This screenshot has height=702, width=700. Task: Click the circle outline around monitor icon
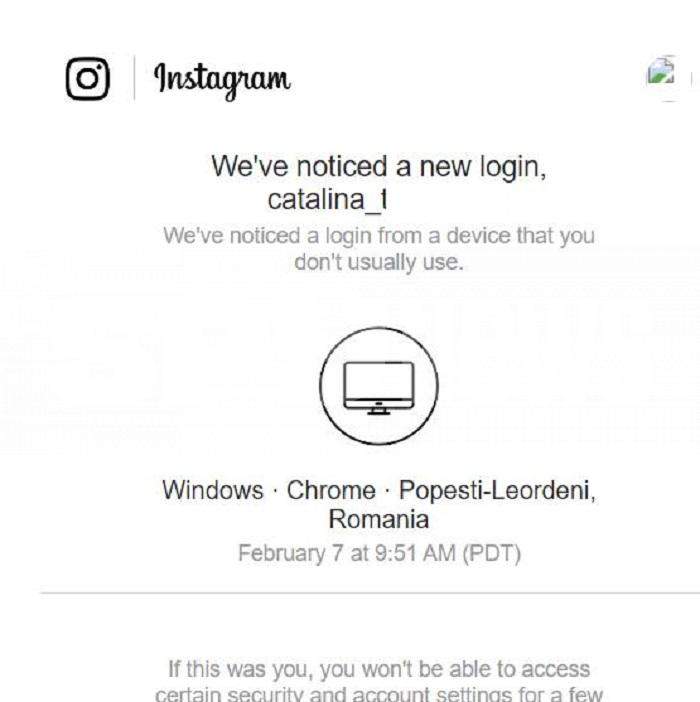322,387
